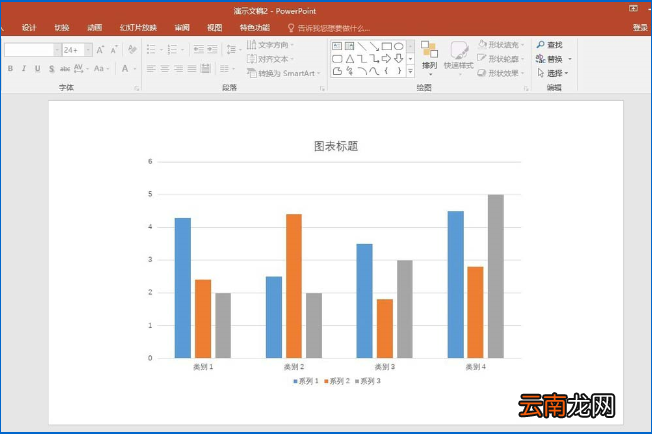Screen dimensions: 652x434
Task: Increase font size with larger A icon
Action: point(100,50)
